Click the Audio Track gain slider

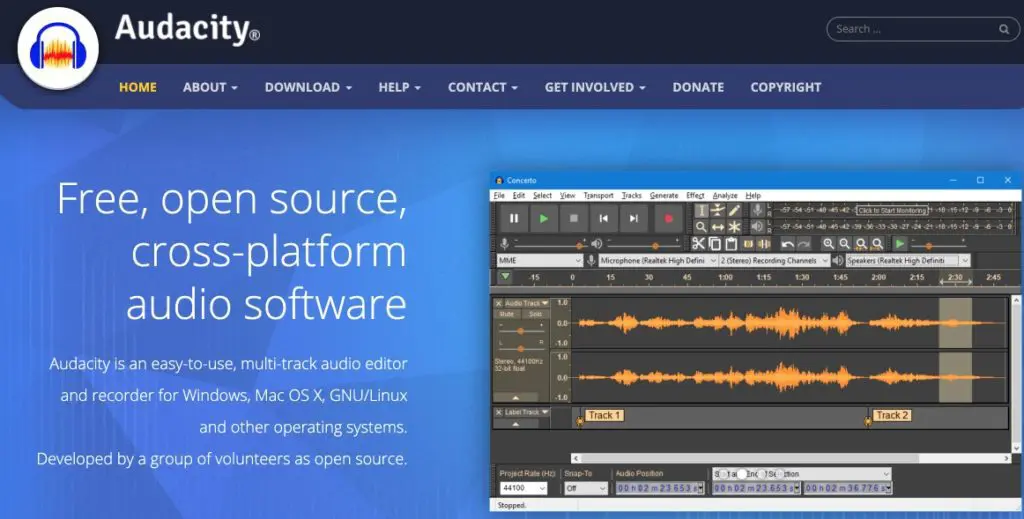pyautogui.click(x=520, y=330)
